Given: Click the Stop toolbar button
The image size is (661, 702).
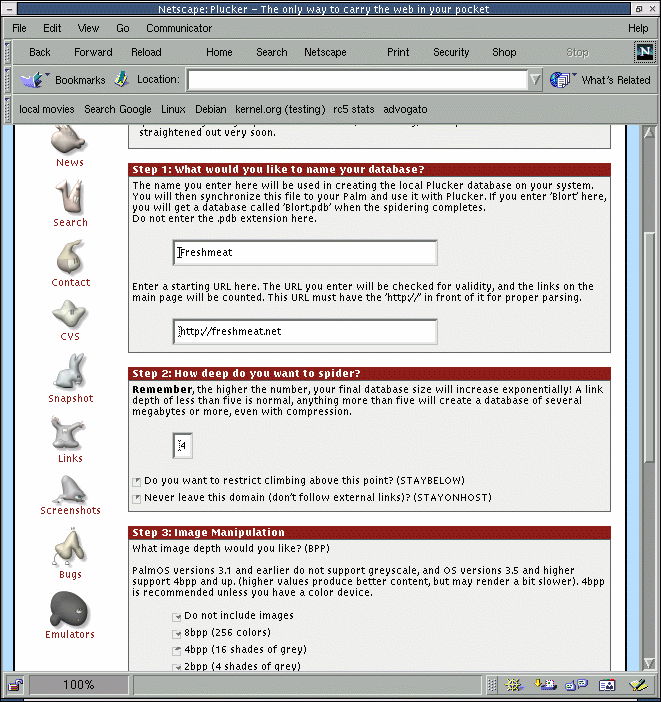Looking at the screenshot, I should point(577,52).
